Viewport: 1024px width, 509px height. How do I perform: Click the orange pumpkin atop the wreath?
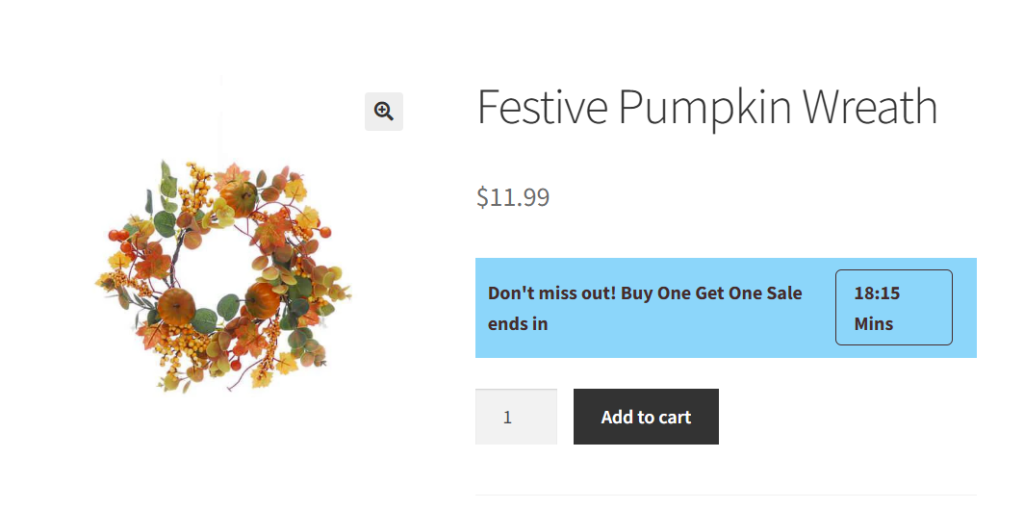point(239,197)
